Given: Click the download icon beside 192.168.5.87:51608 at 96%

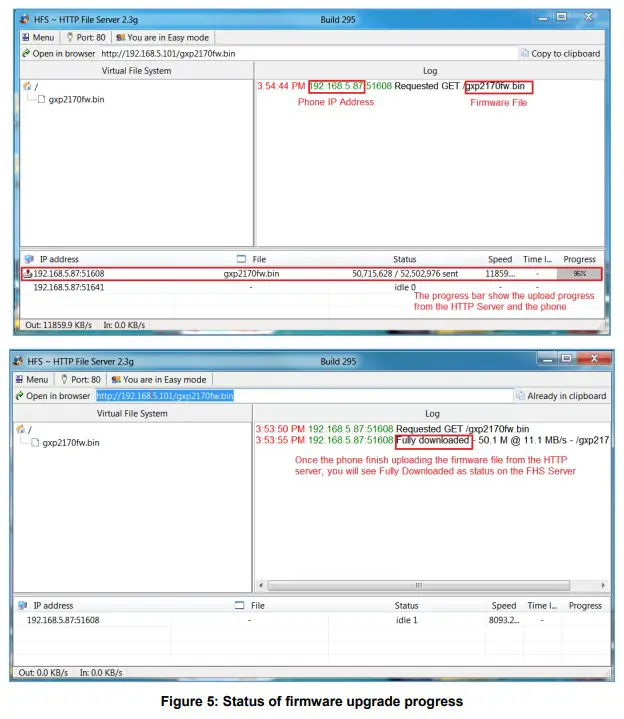Looking at the screenshot, I should pos(27,273).
